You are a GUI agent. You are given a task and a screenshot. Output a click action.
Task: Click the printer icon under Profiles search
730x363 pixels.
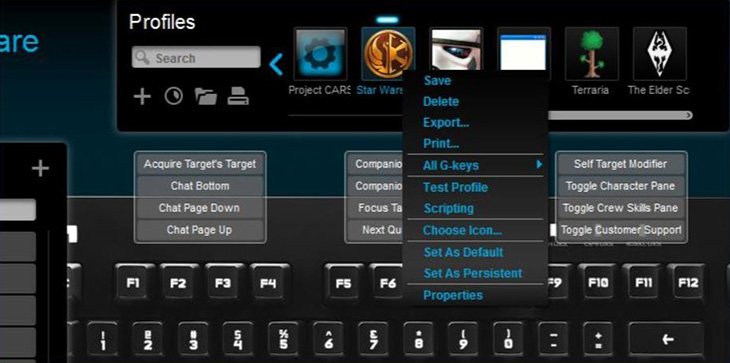click(x=238, y=97)
